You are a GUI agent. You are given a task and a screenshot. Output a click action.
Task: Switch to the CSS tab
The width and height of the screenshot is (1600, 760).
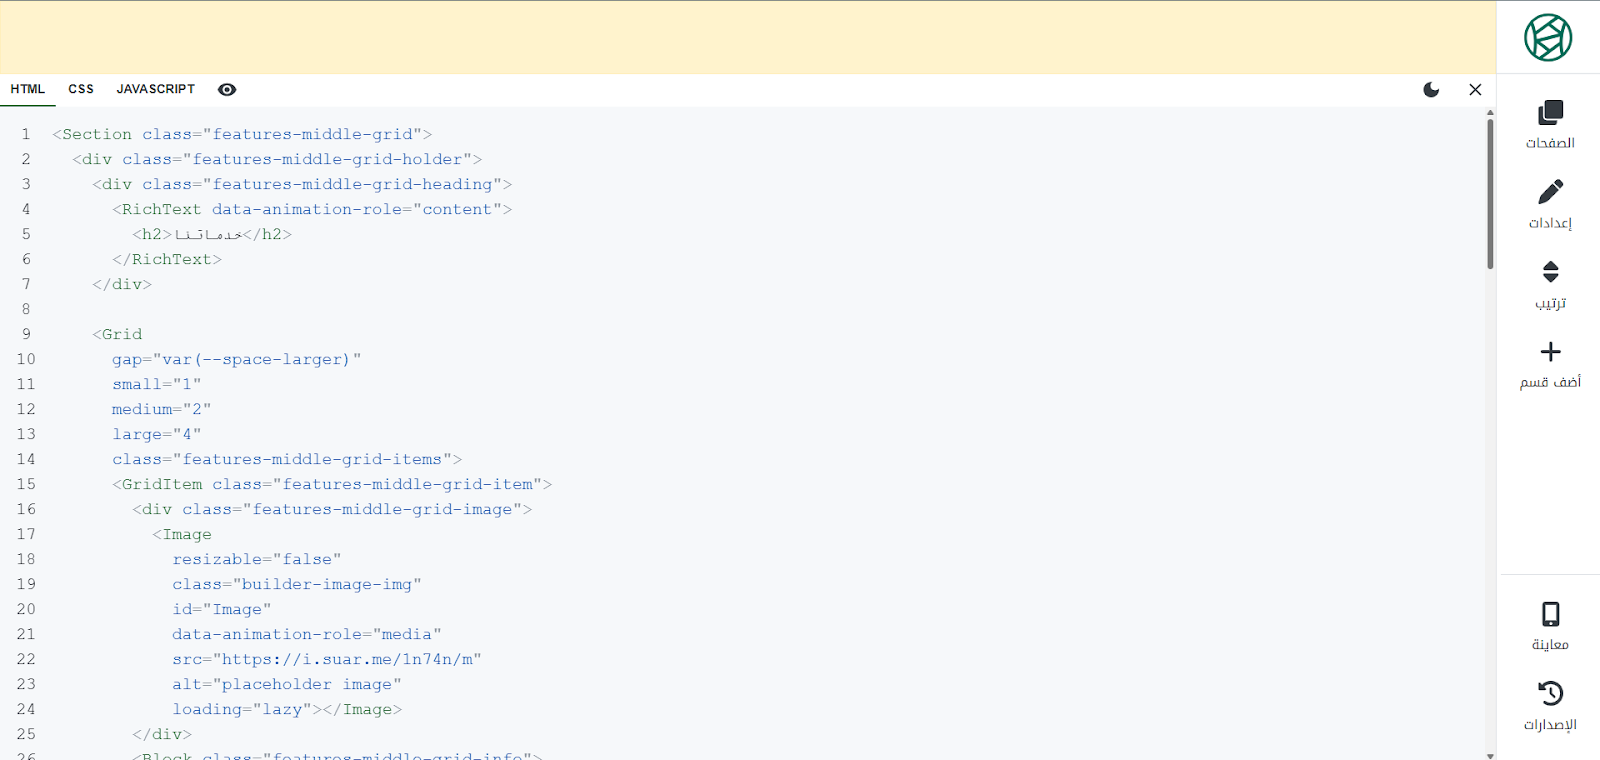coord(81,89)
